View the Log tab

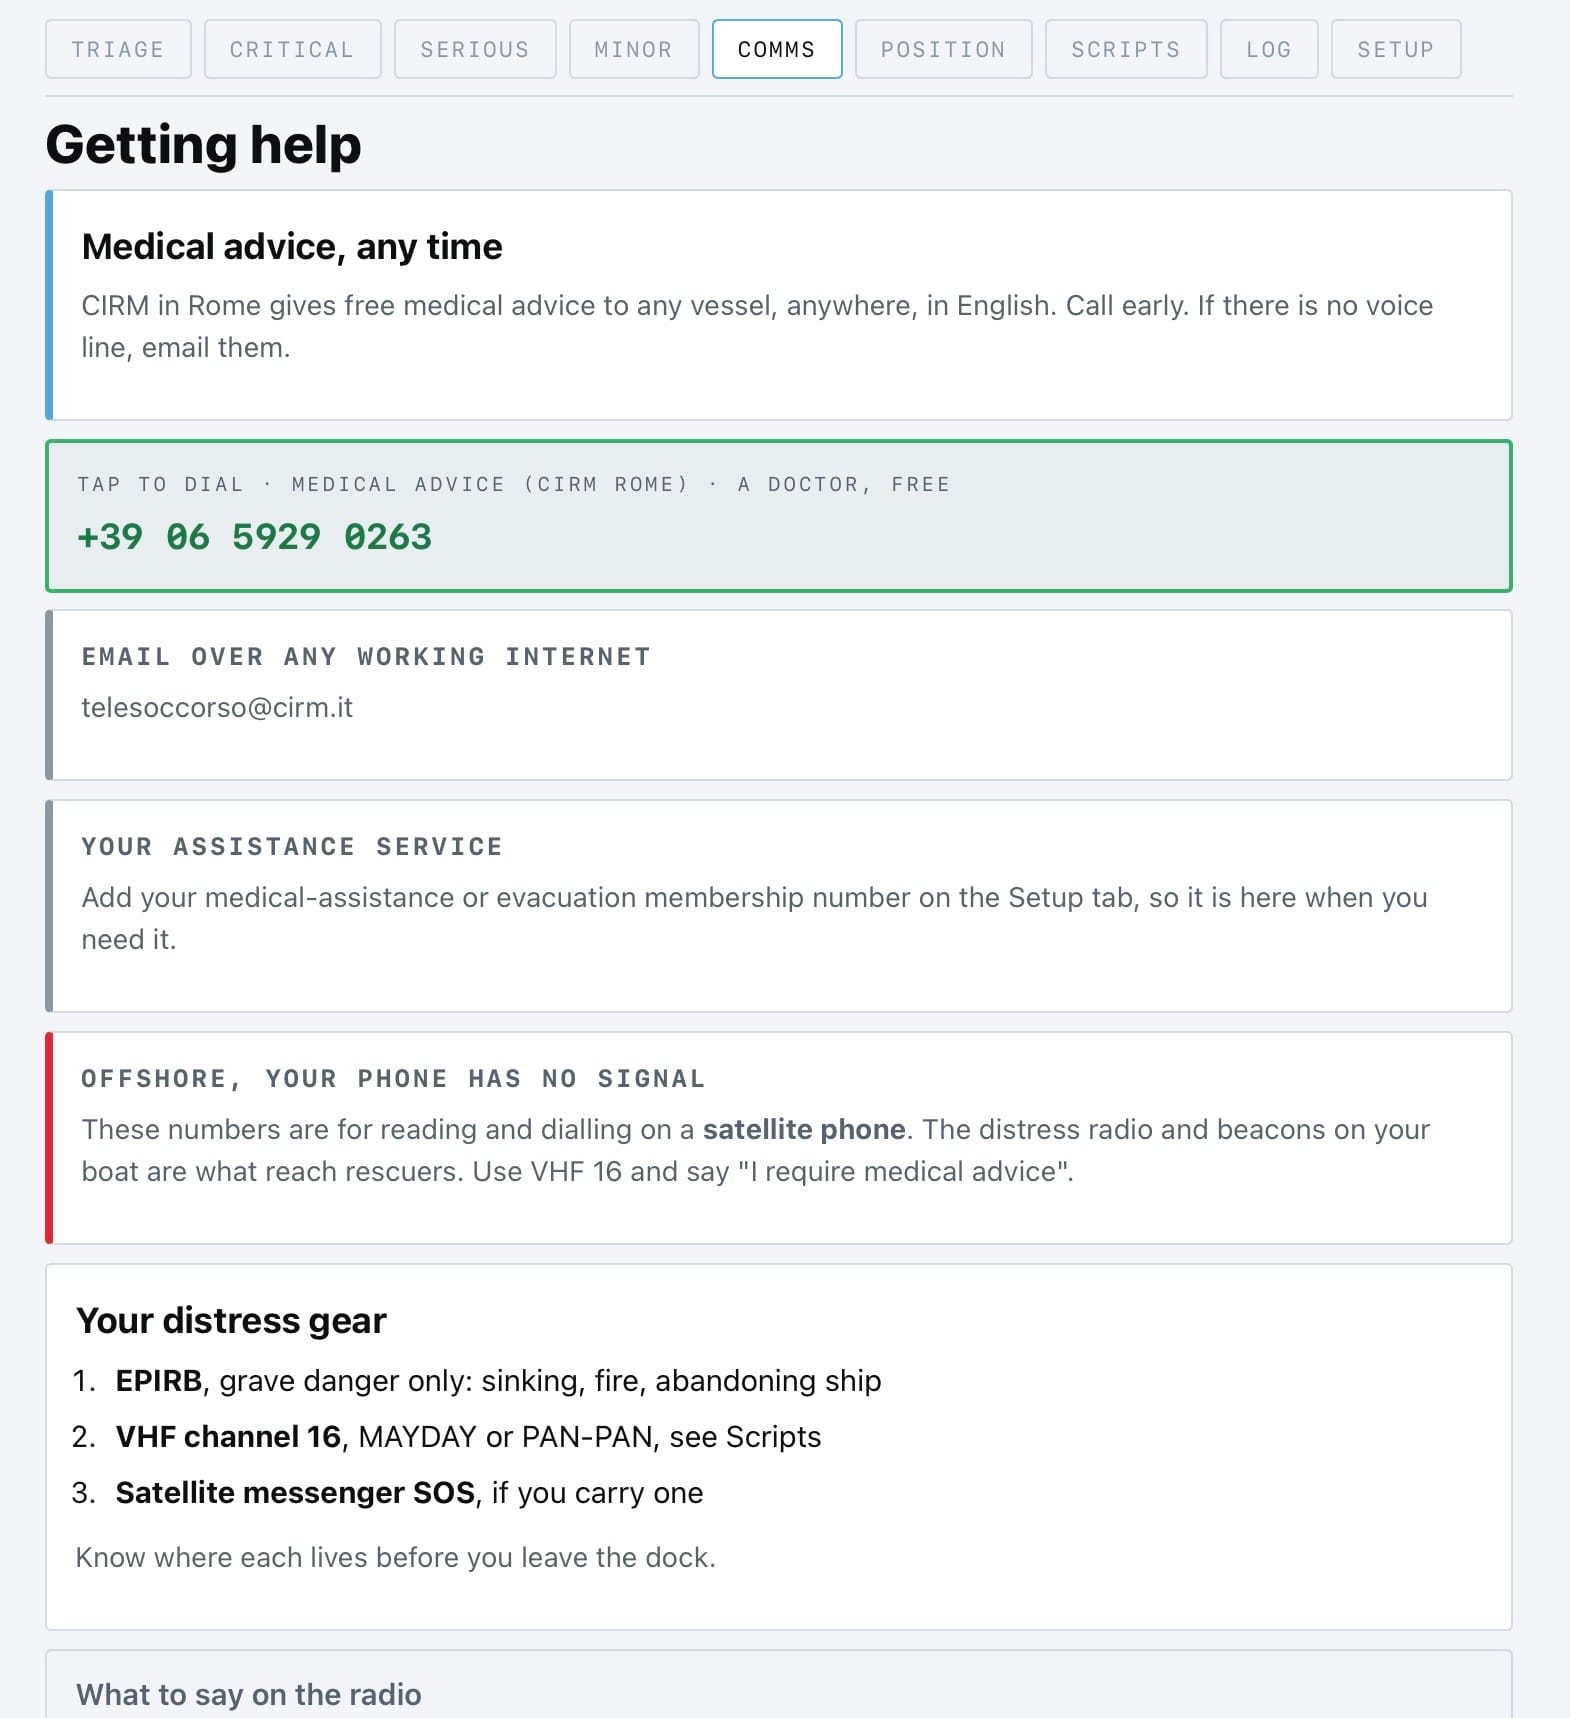pos(1269,49)
